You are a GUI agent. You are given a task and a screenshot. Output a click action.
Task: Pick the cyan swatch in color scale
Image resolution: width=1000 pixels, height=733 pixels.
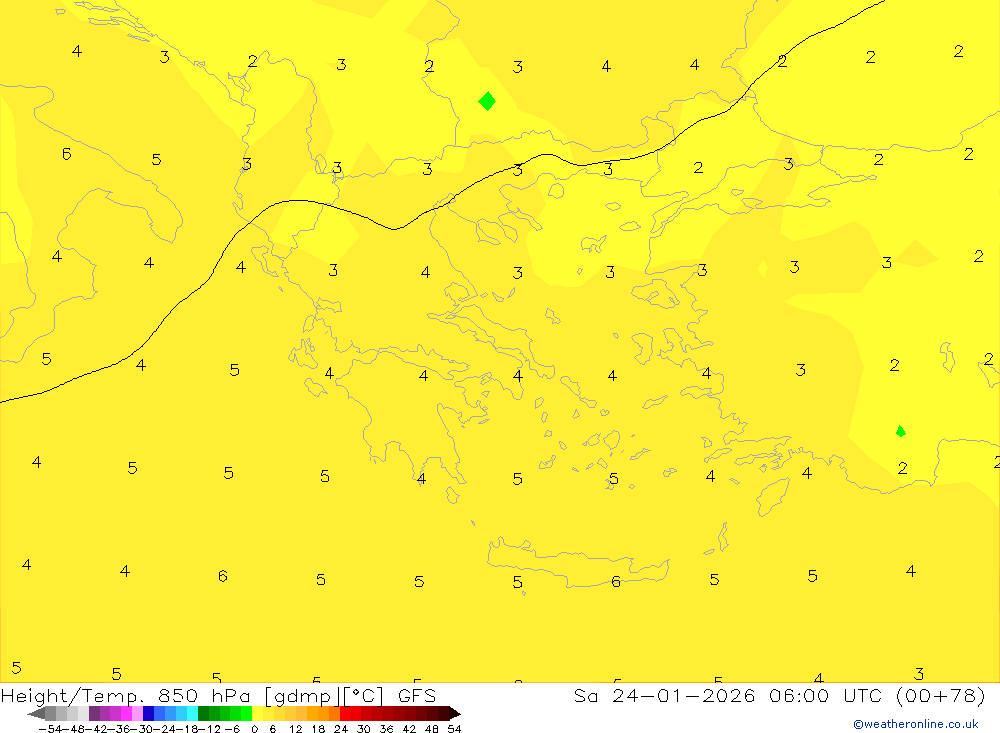(x=193, y=714)
